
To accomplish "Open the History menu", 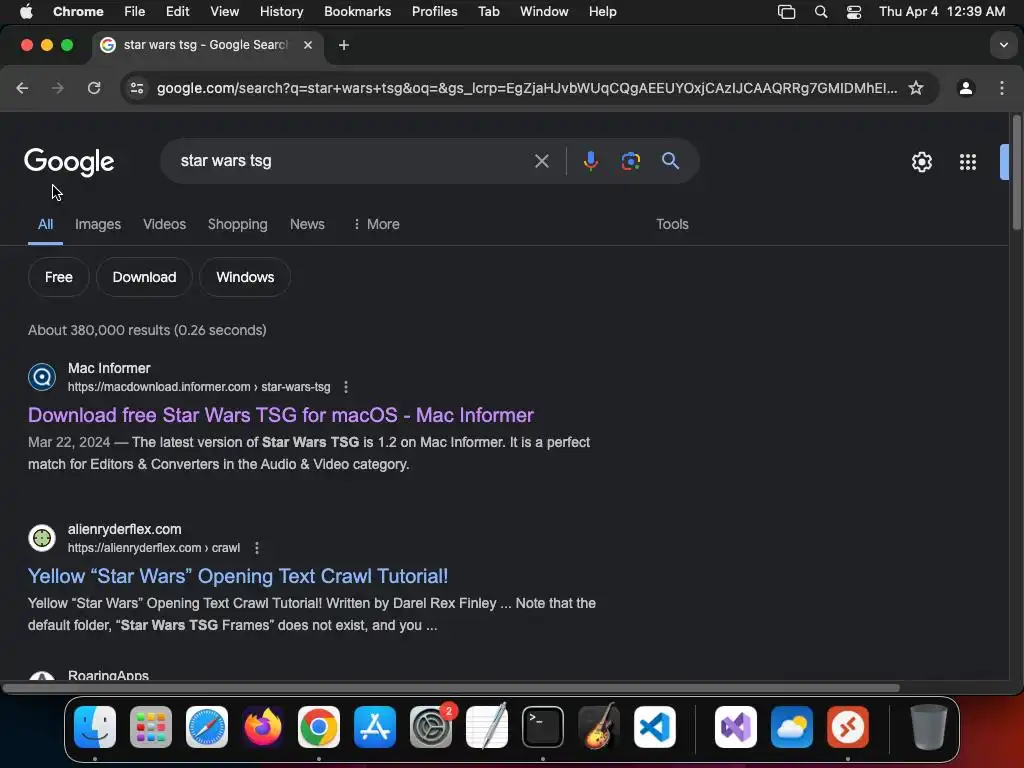I will click(x=281, y=12).
